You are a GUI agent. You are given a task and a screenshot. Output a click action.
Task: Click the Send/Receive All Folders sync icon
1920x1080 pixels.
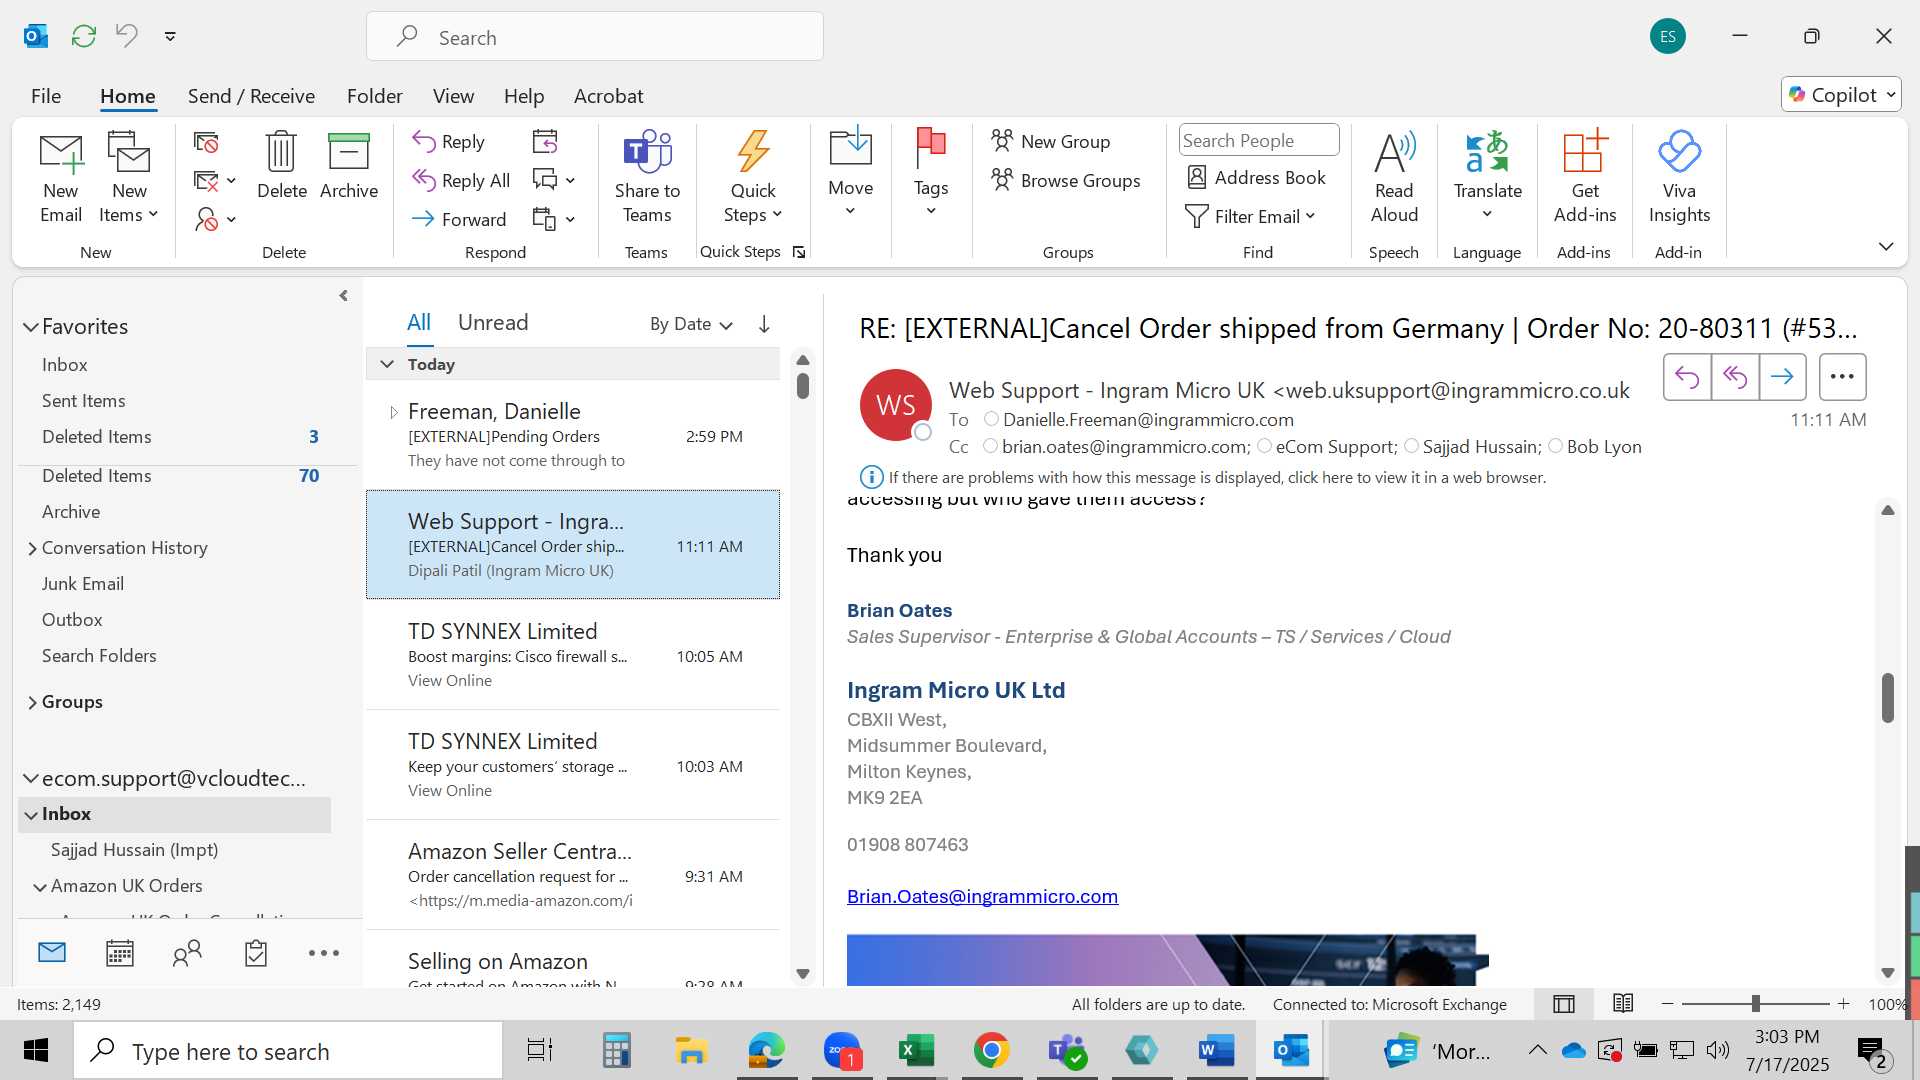[84, 36]
